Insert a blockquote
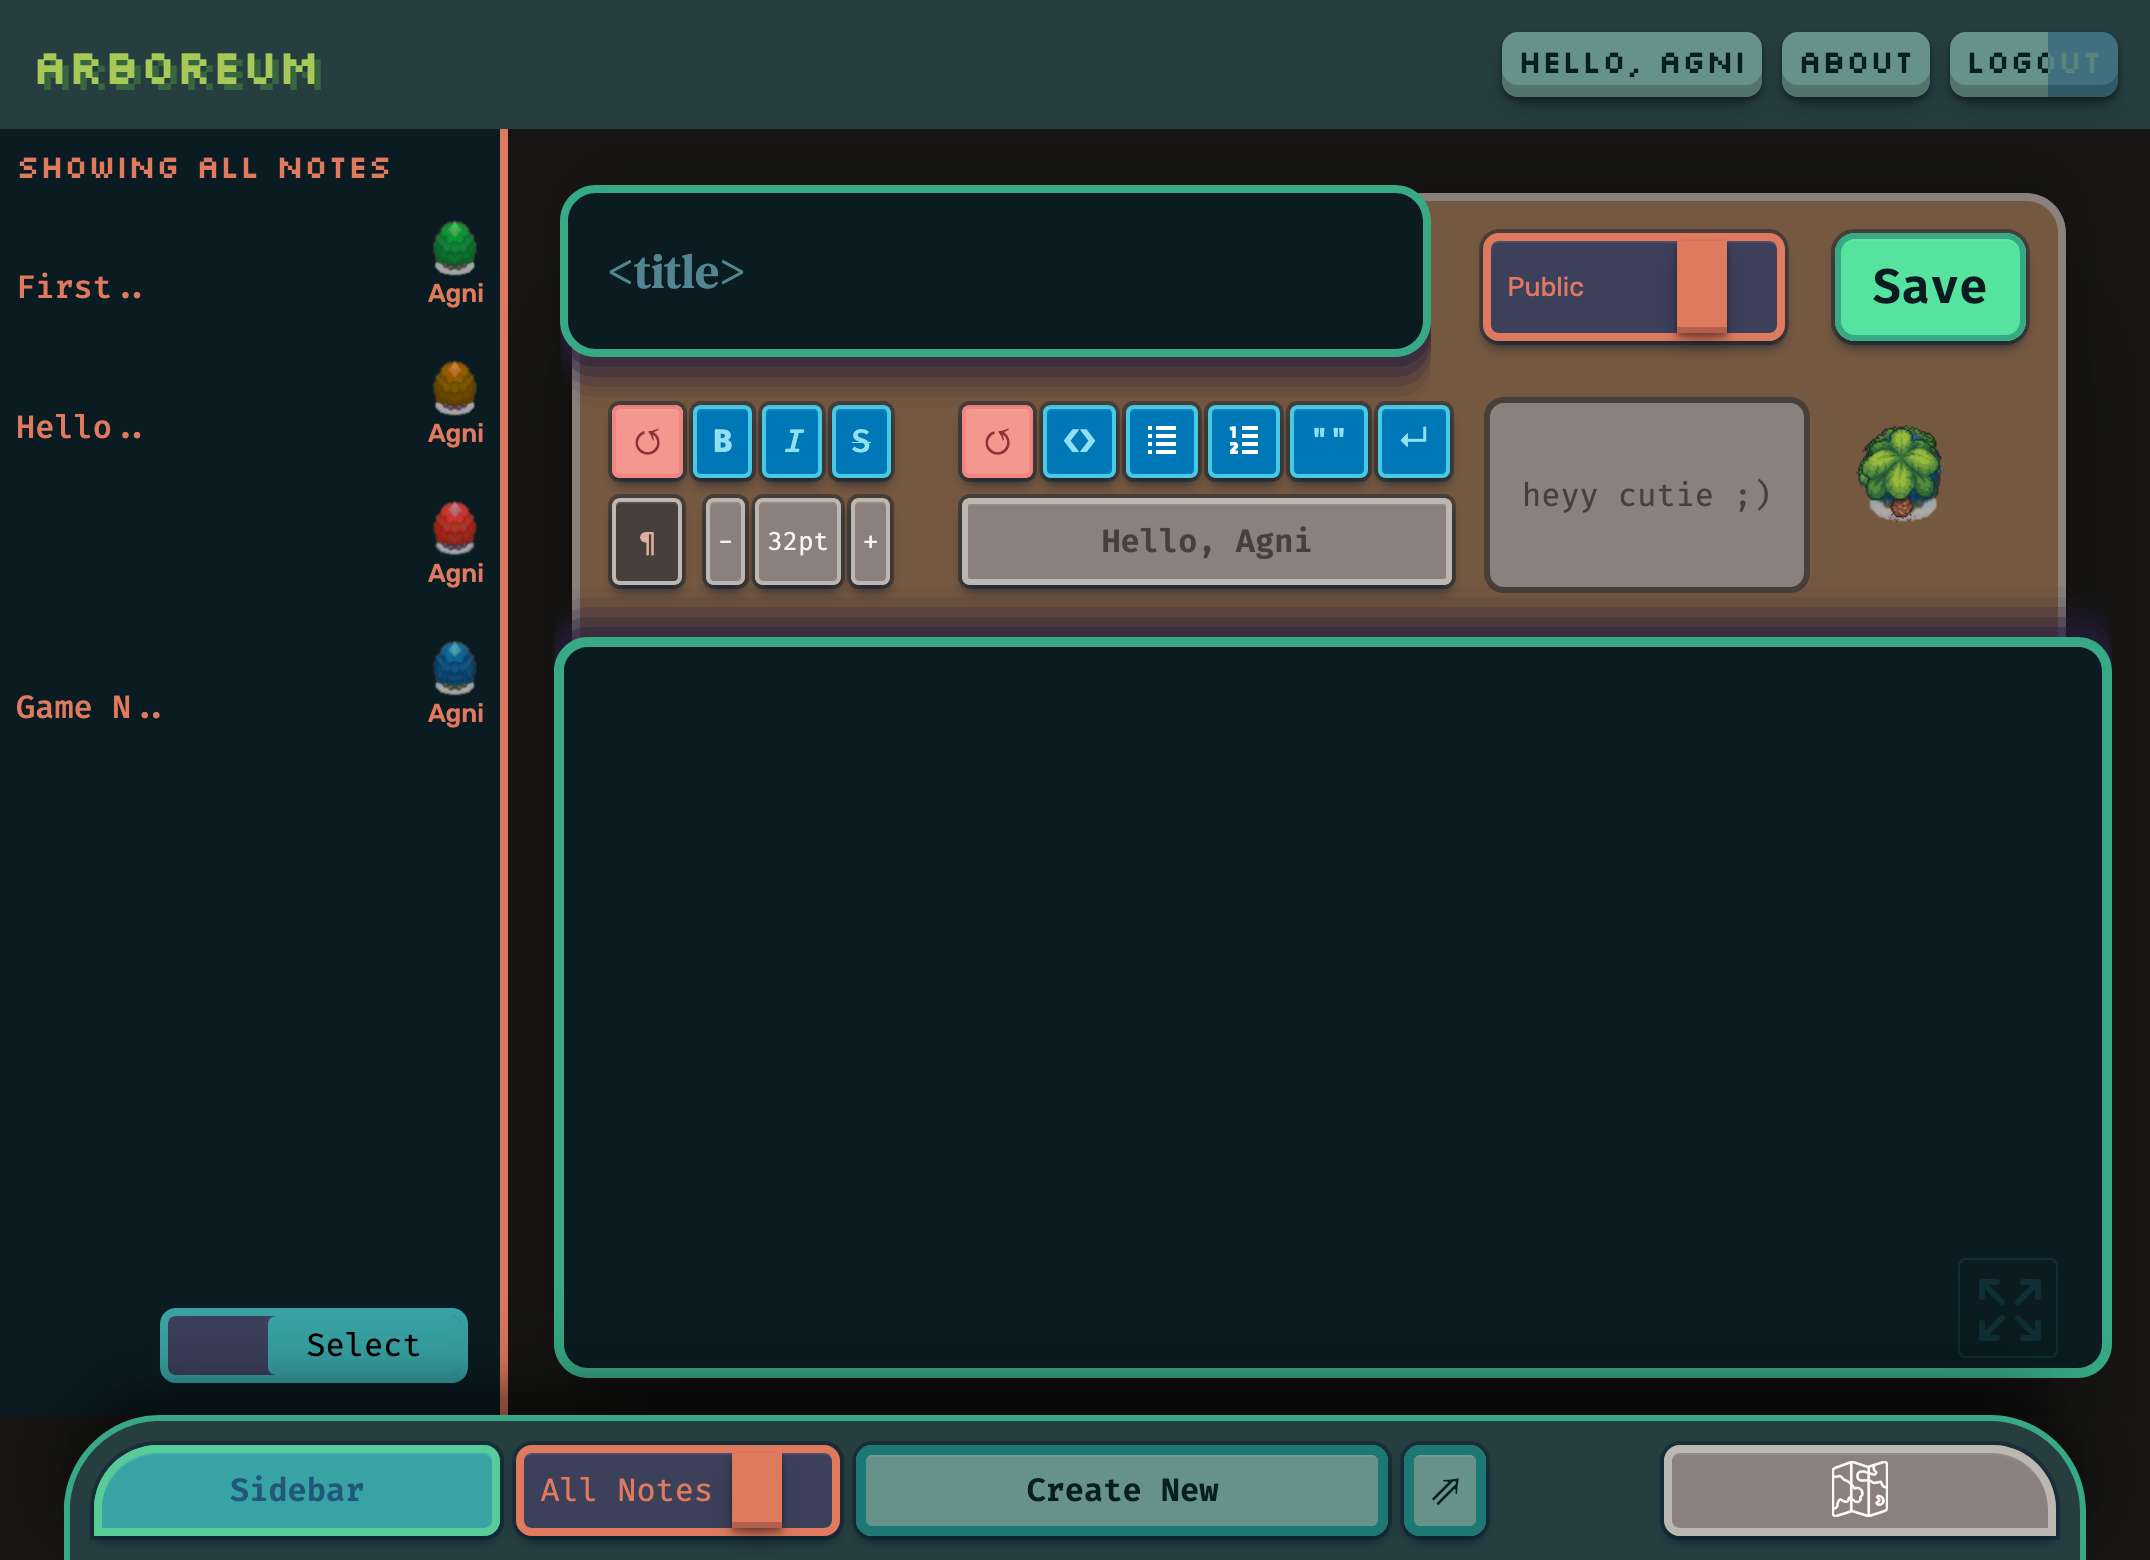Viewport: 2150px width, 1560px height. tap(1328, 441)
